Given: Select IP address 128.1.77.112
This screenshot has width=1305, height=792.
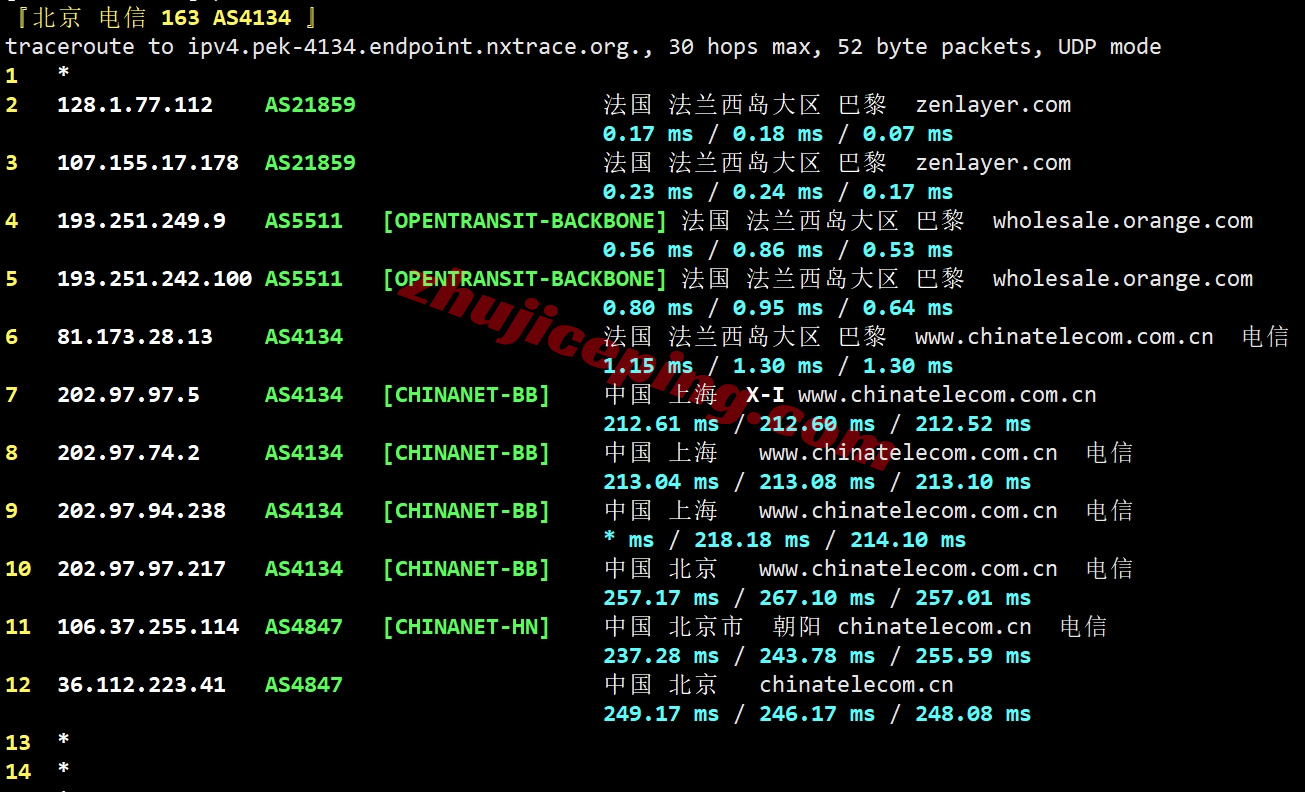Looking at the screenshot, I should (135, 105).
